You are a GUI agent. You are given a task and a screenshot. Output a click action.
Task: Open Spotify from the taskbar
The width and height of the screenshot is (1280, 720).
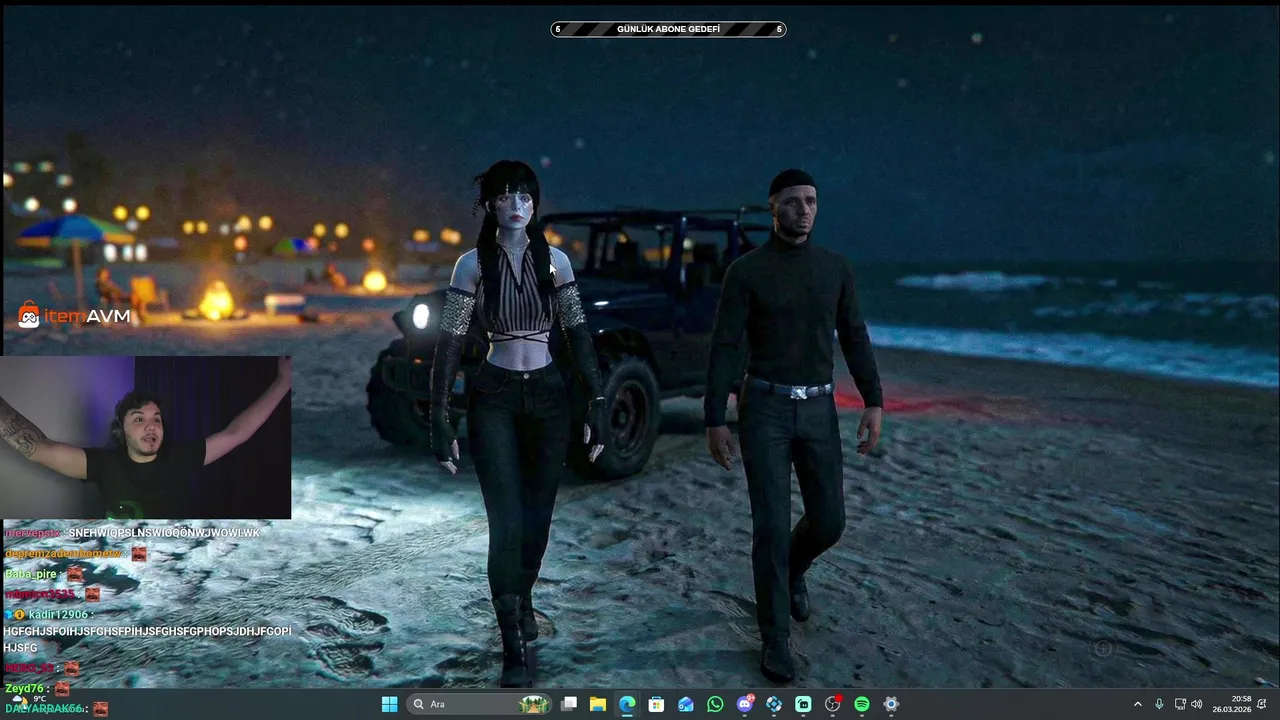coord(862,704)
